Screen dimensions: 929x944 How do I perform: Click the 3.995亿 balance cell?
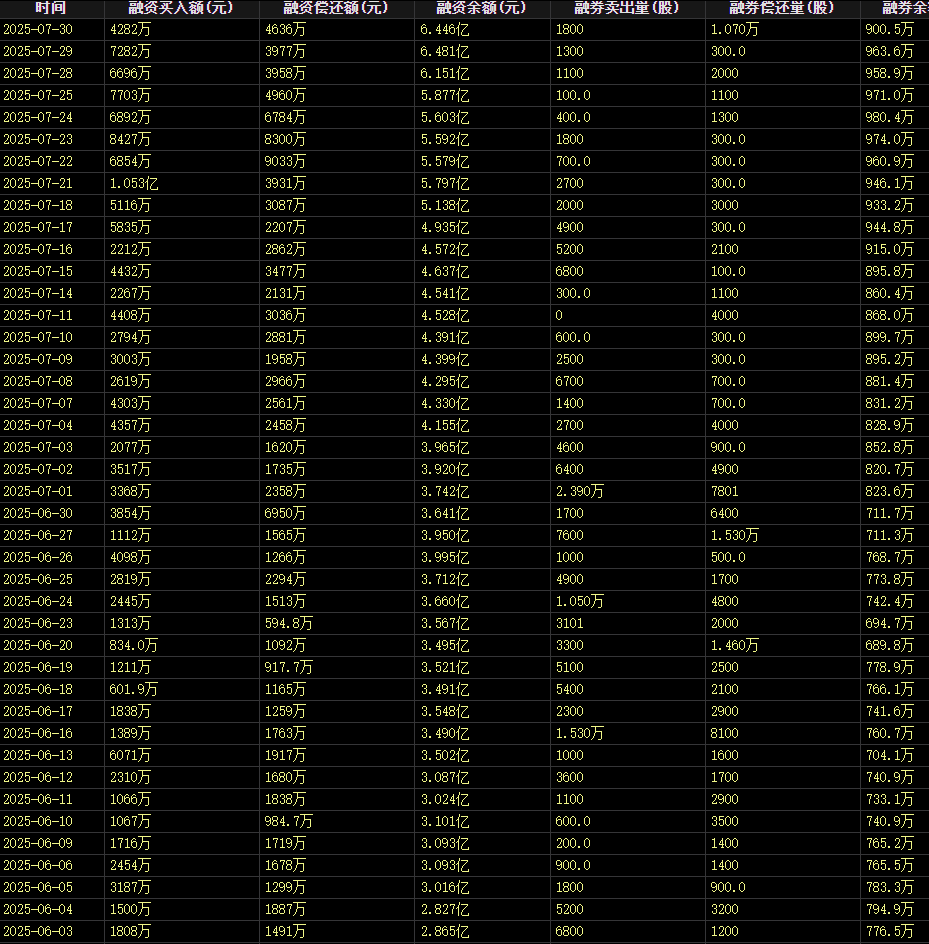click(x=444, y=557)
